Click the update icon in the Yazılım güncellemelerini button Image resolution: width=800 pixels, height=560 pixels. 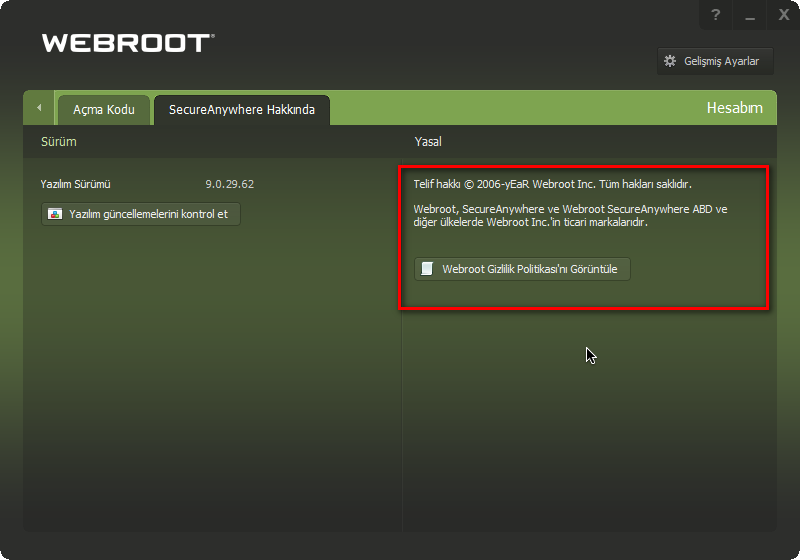(55, 214)
